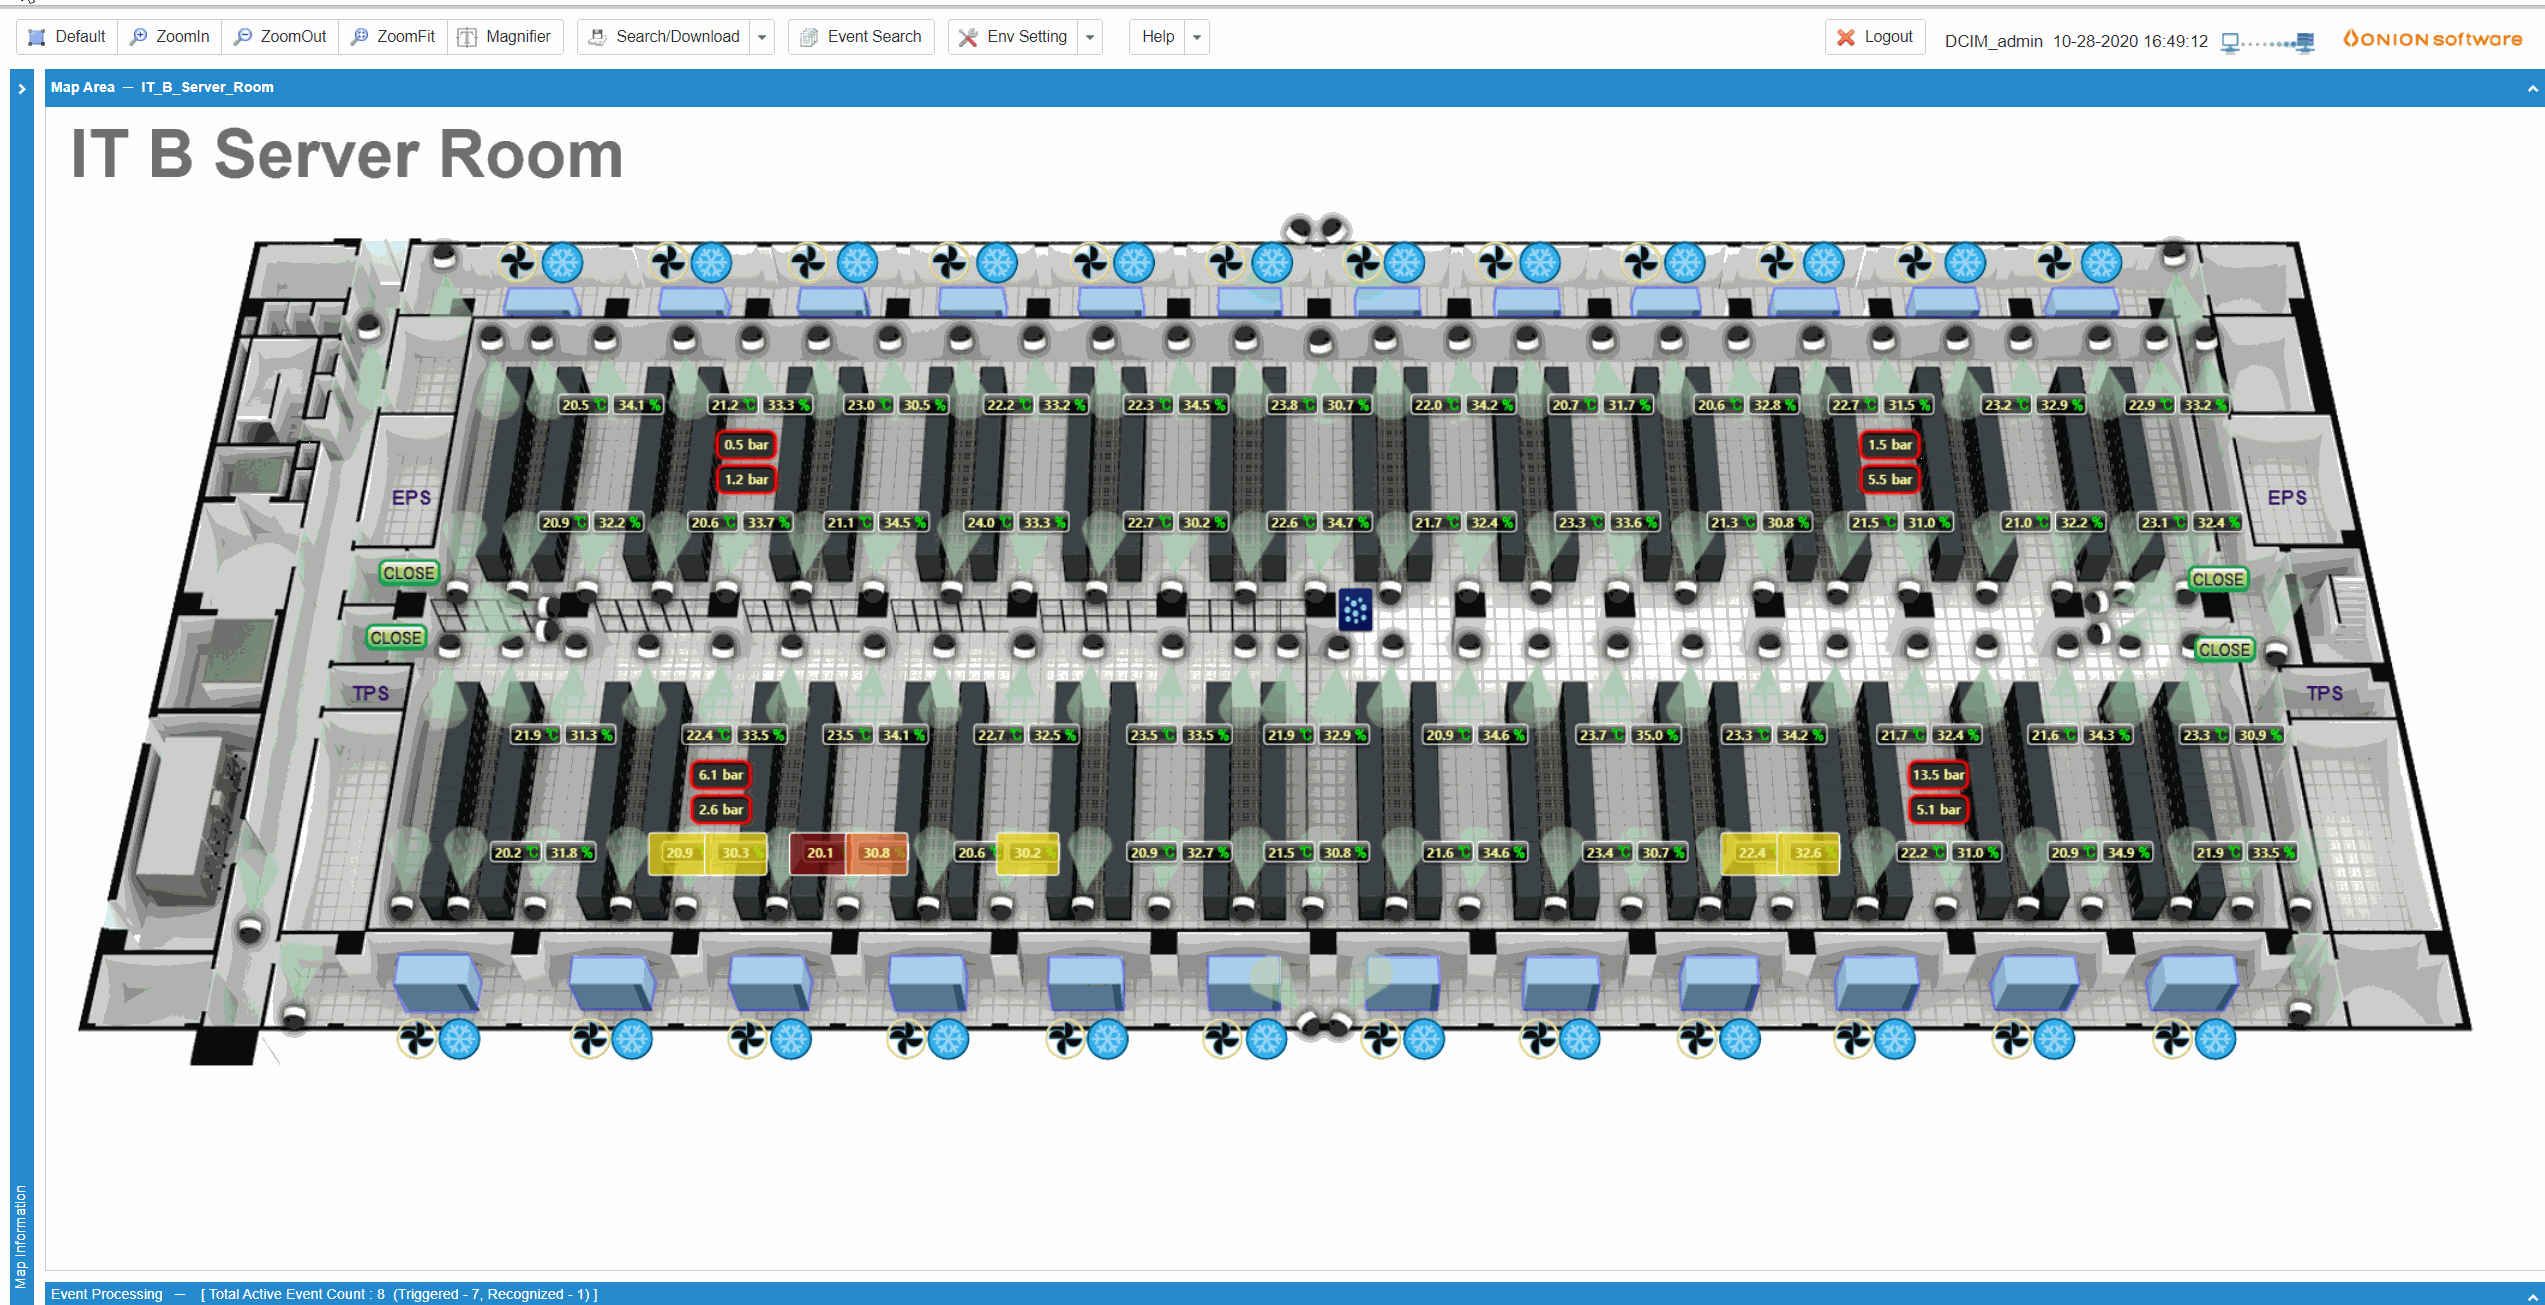Screen dimensions: 2545x1305
Task: Click the Logout button
Action: click(x=1875, y=37)
